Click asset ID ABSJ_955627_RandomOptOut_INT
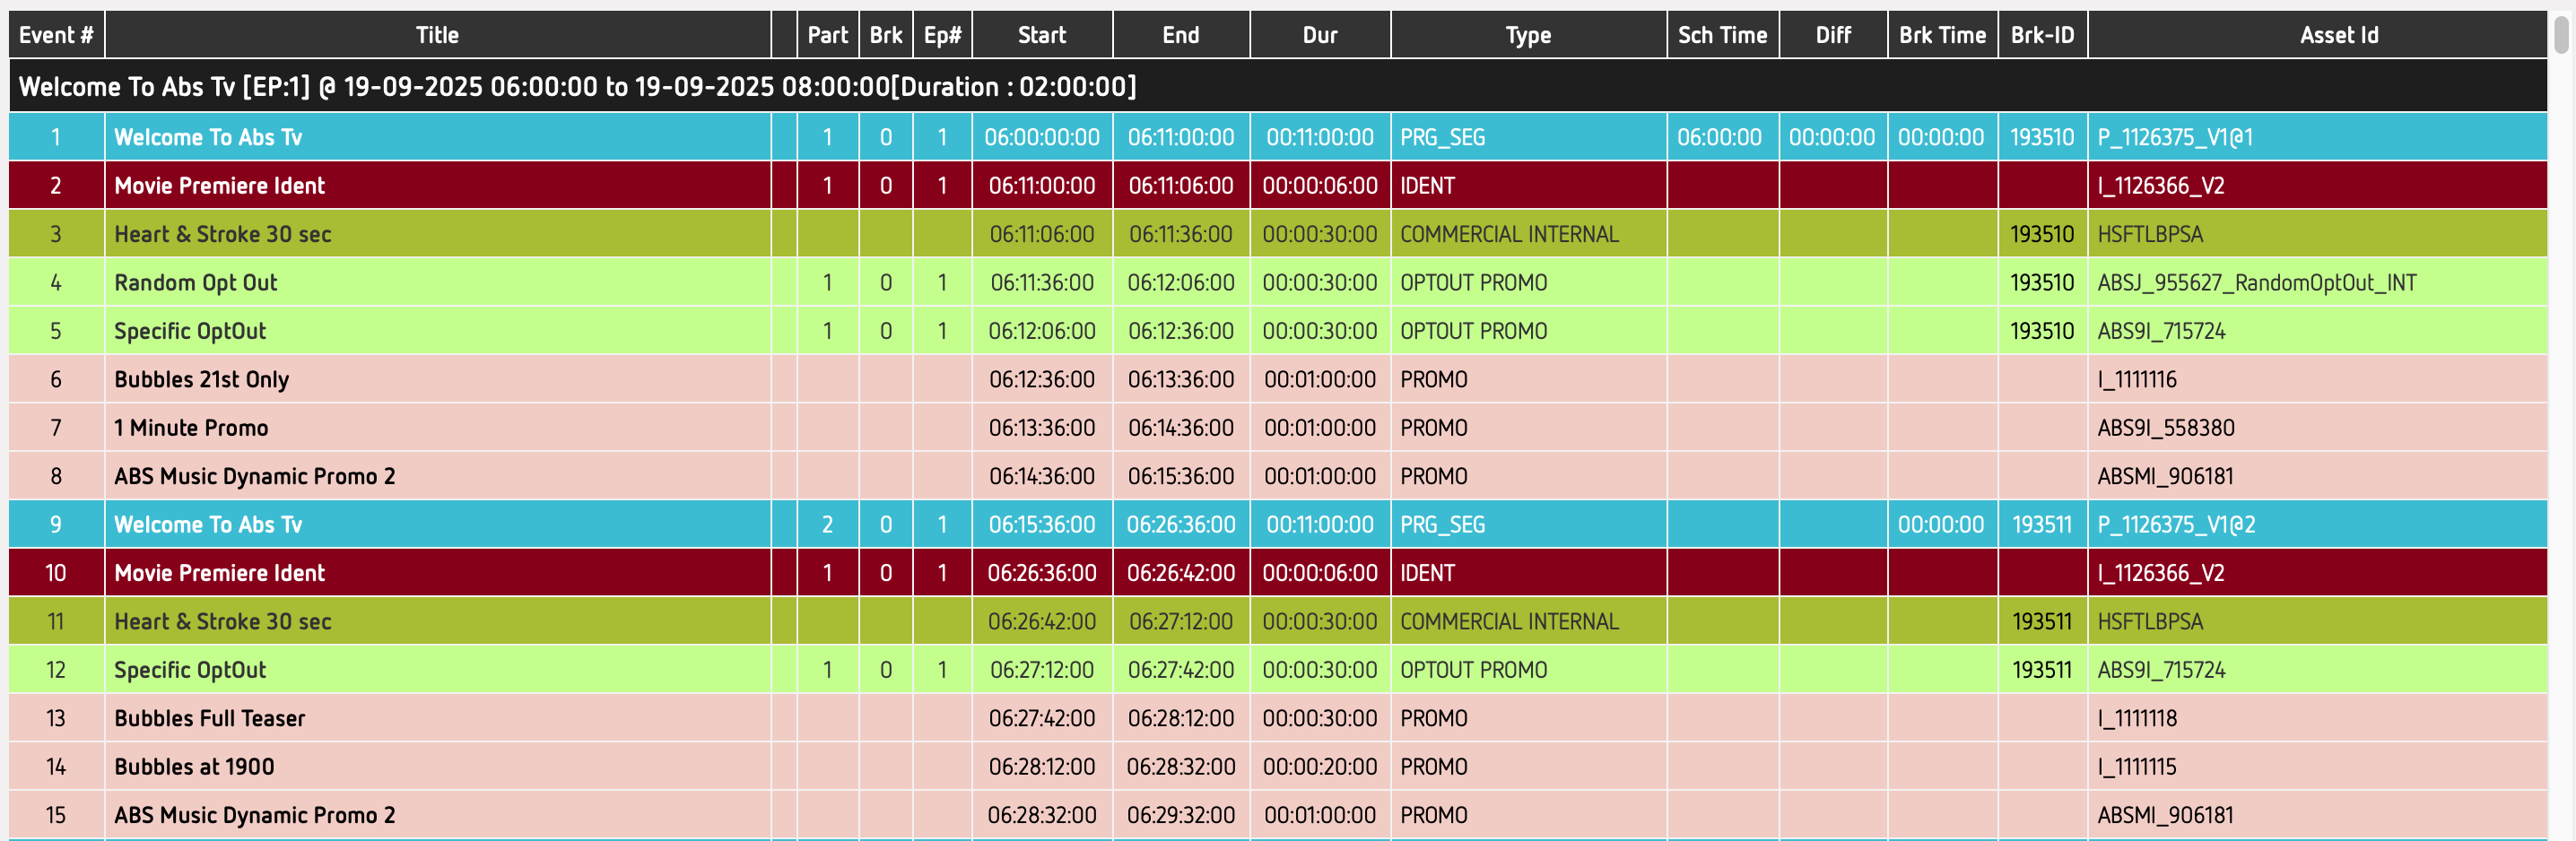Screen dimensions: 2576x841 coord(2256,283)
